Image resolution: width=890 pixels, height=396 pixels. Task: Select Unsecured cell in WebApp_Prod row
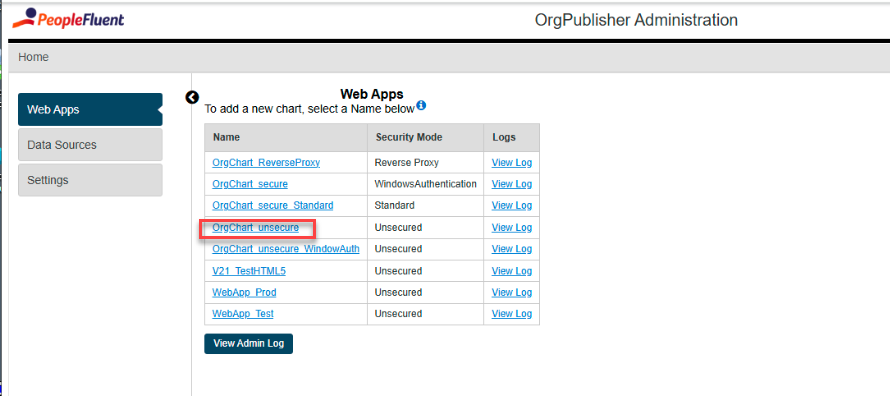[x=426, y=293]
